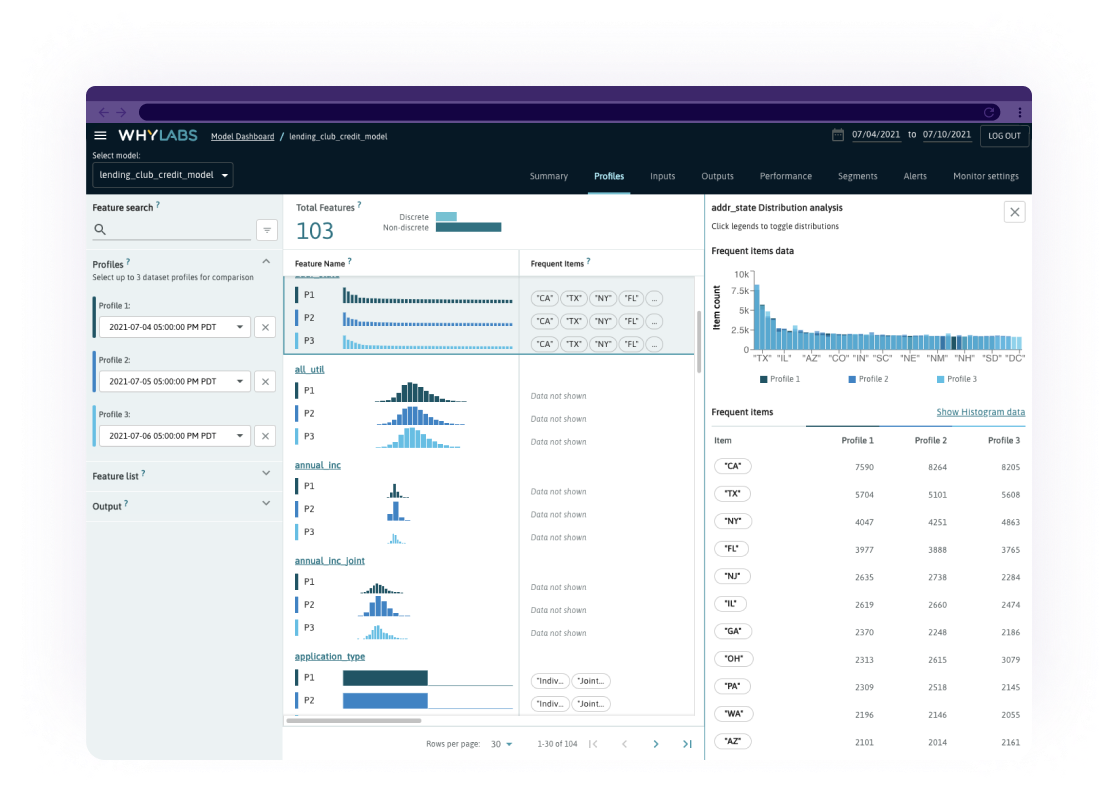The height and width of the screenshot is (792, 1119).
Task: Open the hamburger navigation menu
Action: pos(100,136)
